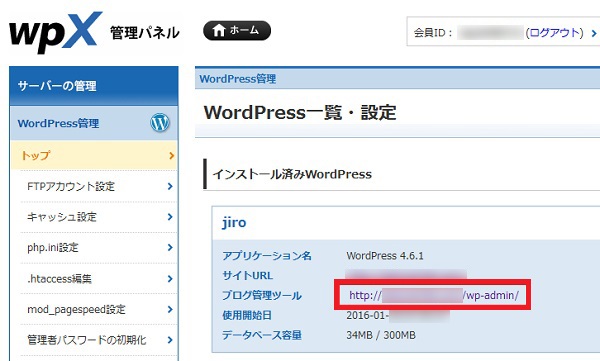Click サーバーの管理 sidebar header
600x361 pixels.
click(94, 86)
